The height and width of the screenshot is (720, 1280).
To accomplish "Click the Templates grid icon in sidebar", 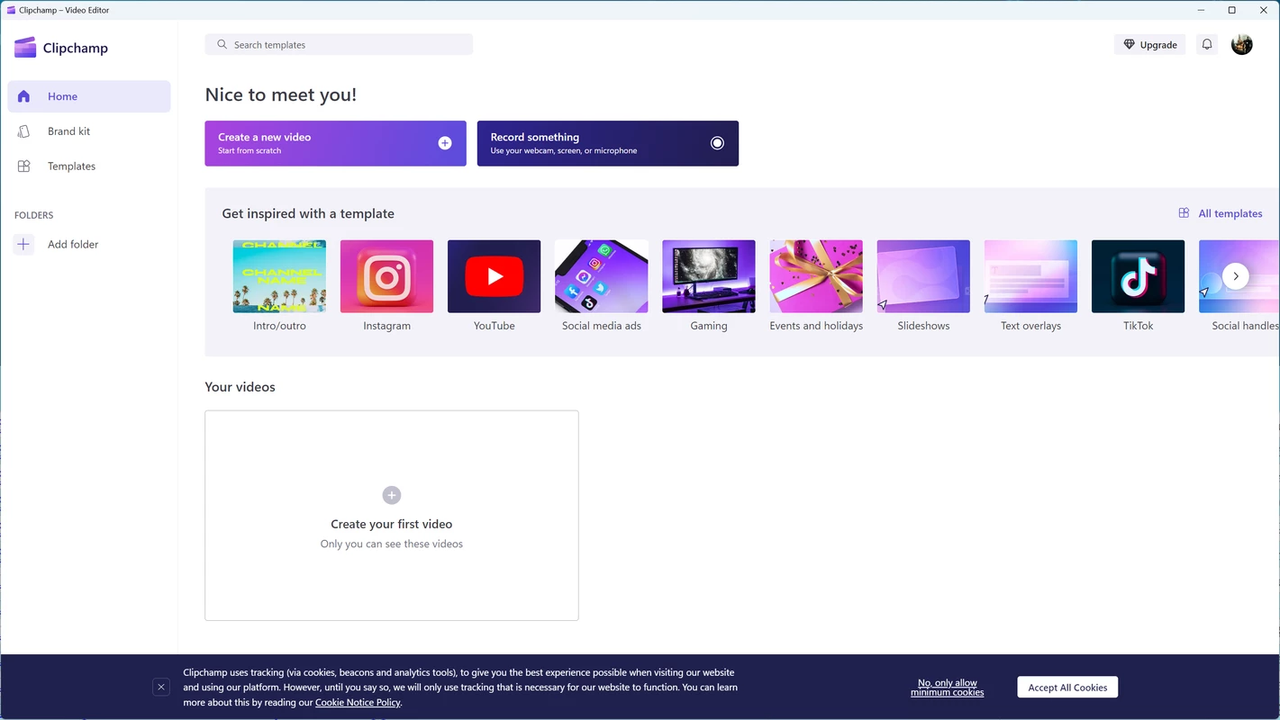I will [x=23, y=166].
